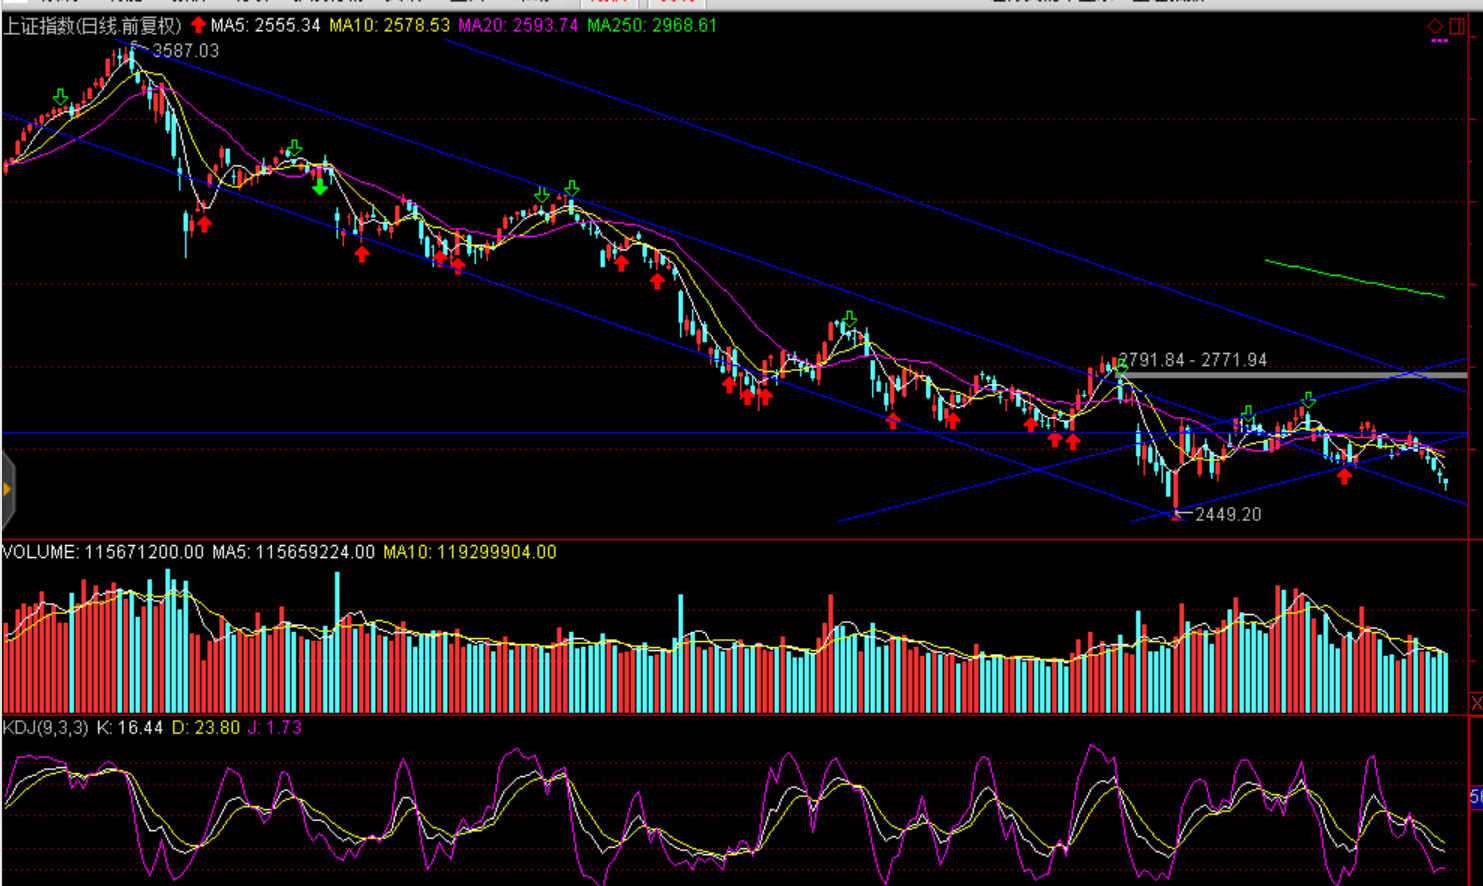Click the red diamond icon at top right
This screenshot has width=1483, height=886.
(1435, 26)
